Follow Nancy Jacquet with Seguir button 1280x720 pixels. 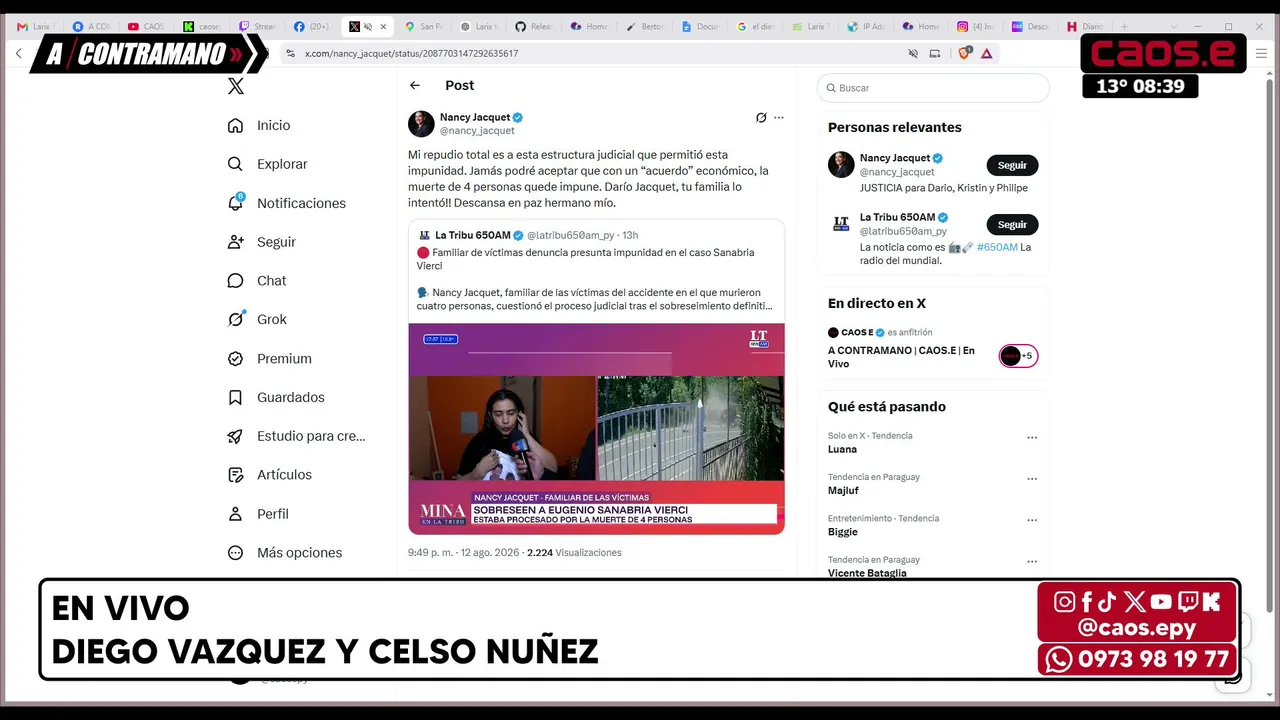click(x=1012, y=166)
